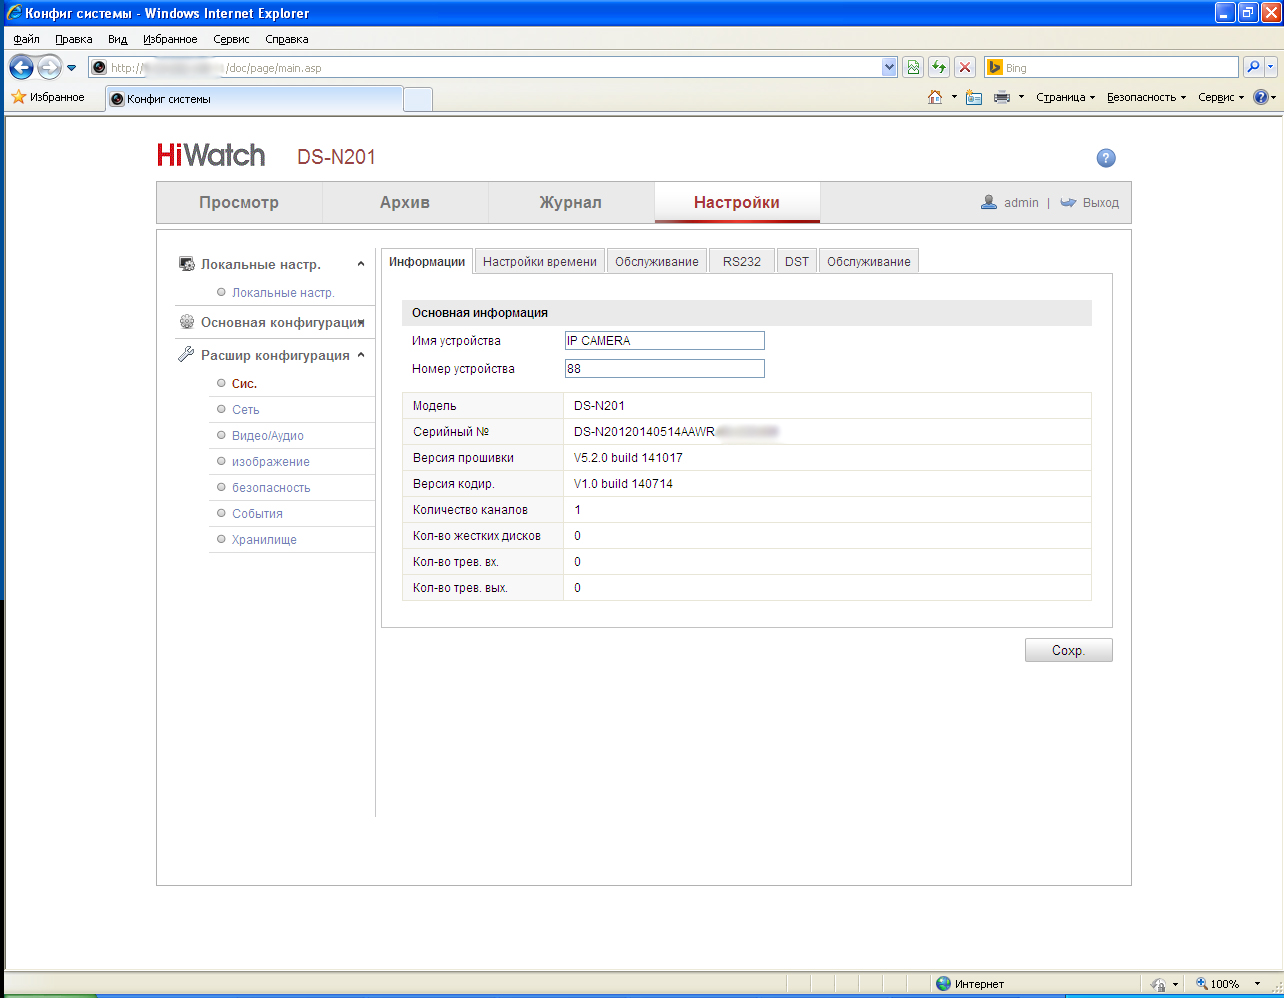Select the Сис. sidebar item

(x=244, y=384)
